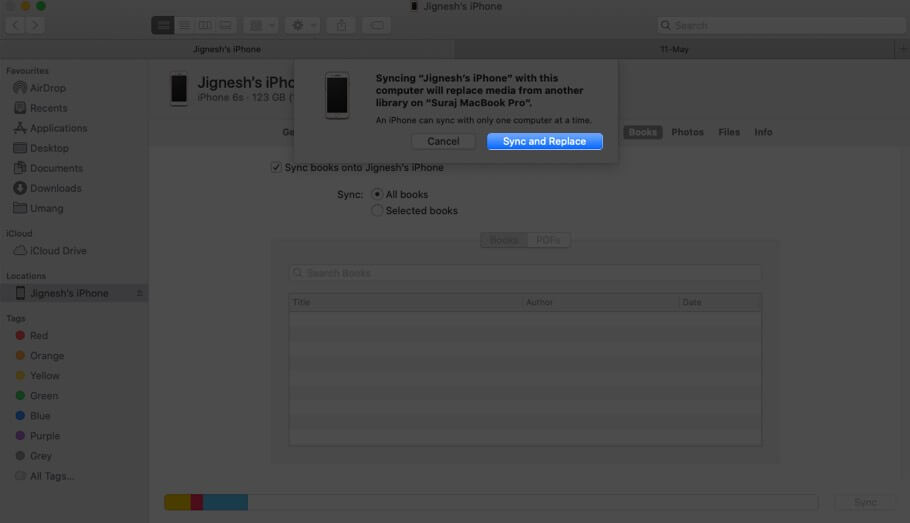Cancel the sync dialog

click(x=443, y=141)
